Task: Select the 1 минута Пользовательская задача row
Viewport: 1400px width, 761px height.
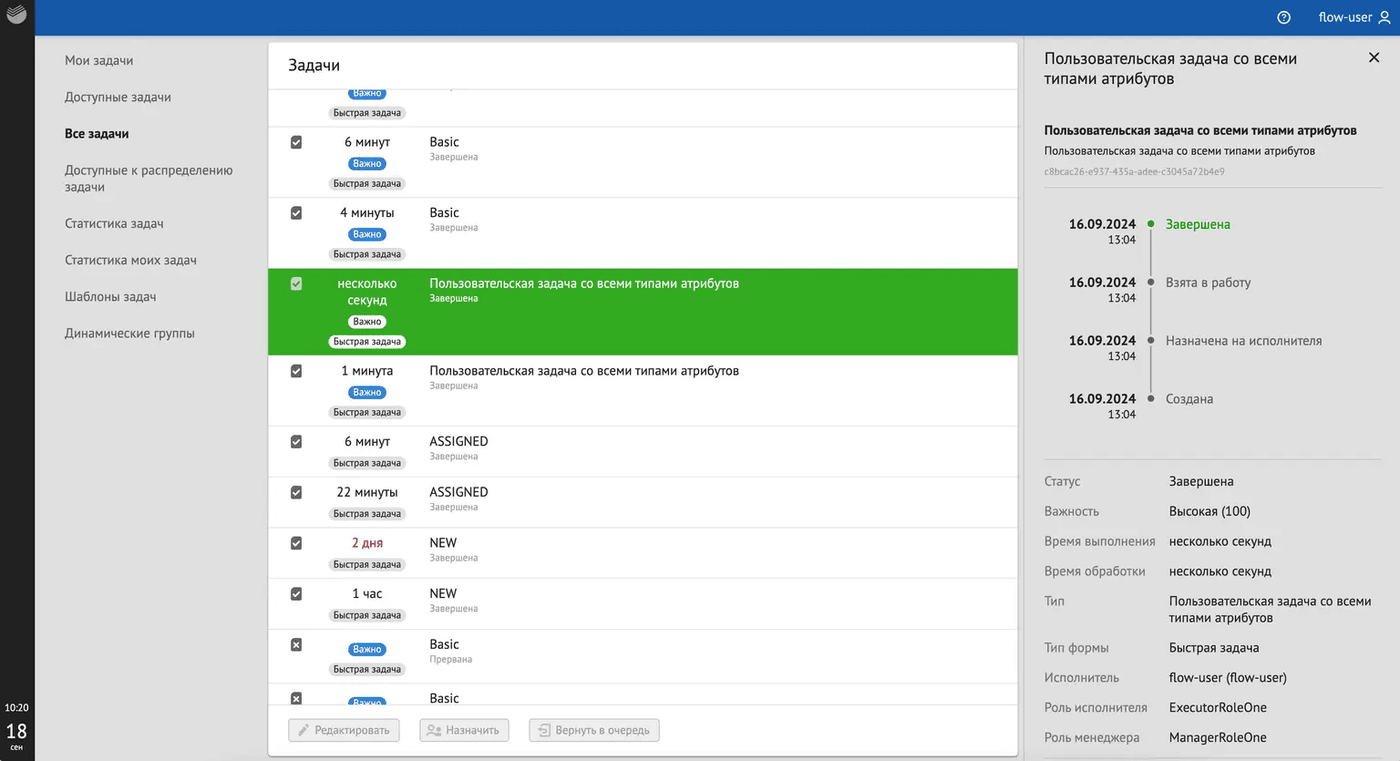Action: (643, 391)
